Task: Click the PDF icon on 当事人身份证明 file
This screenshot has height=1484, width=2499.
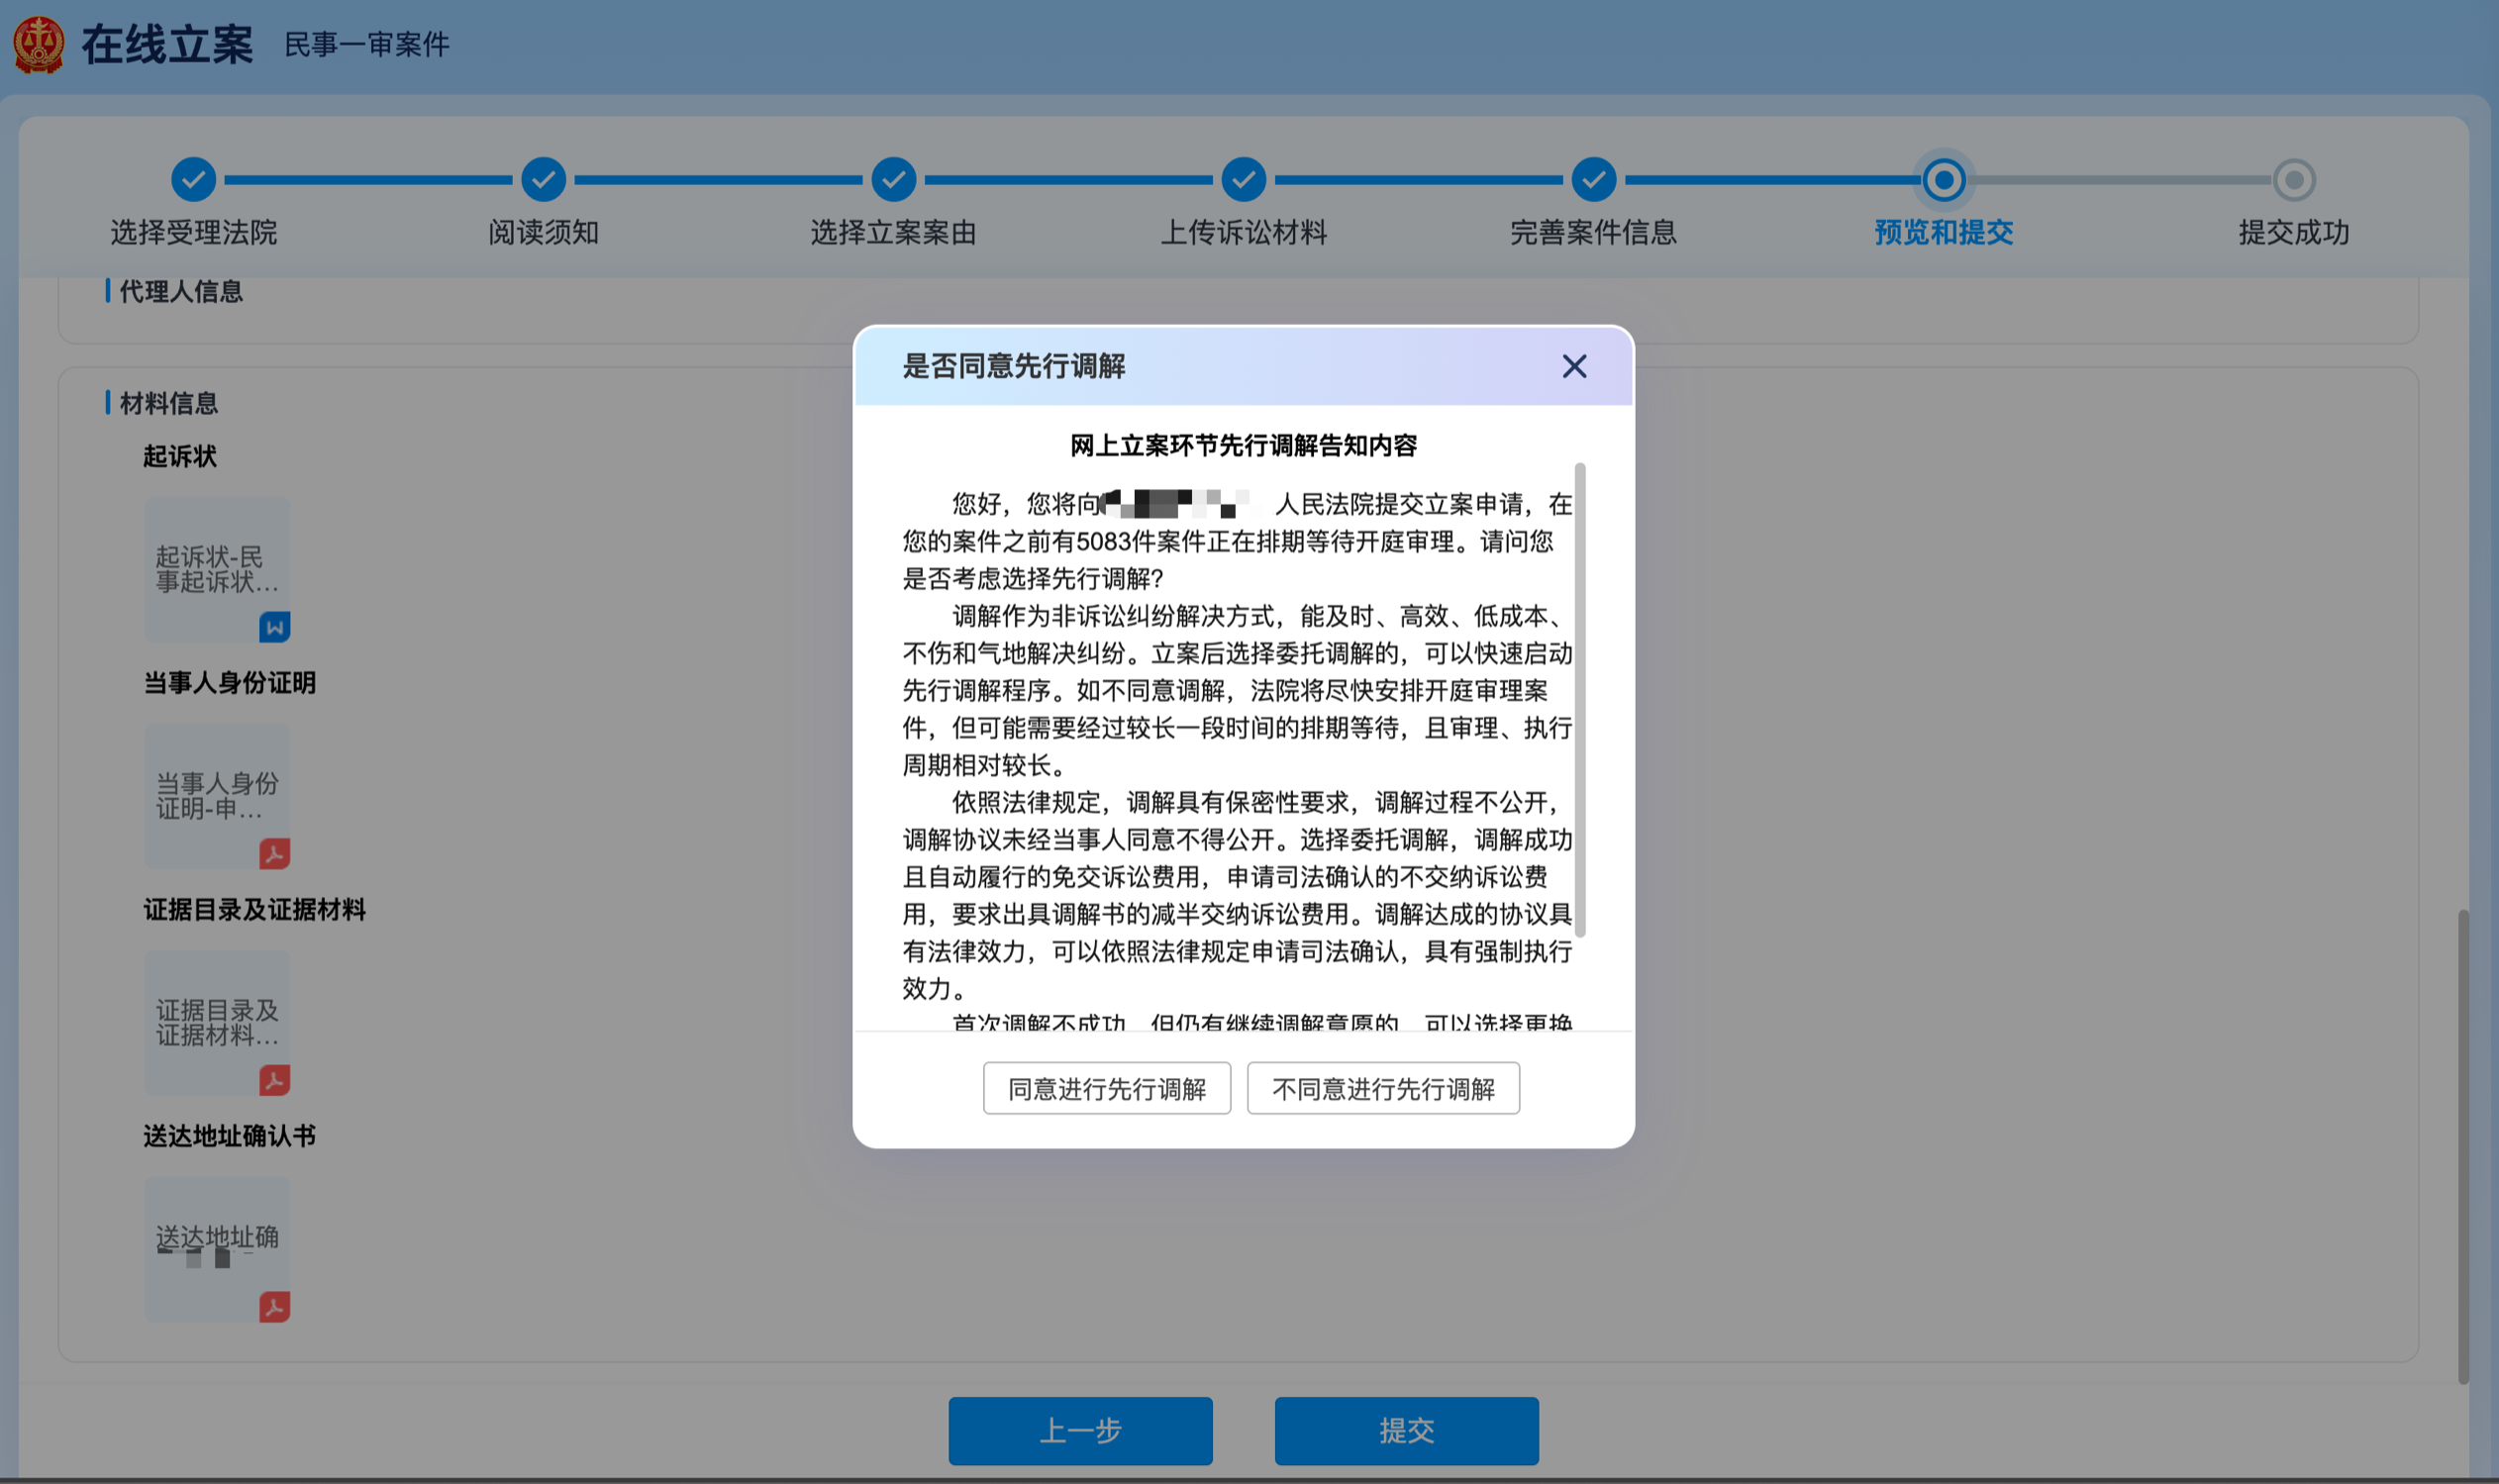Action: click(274, 853)
